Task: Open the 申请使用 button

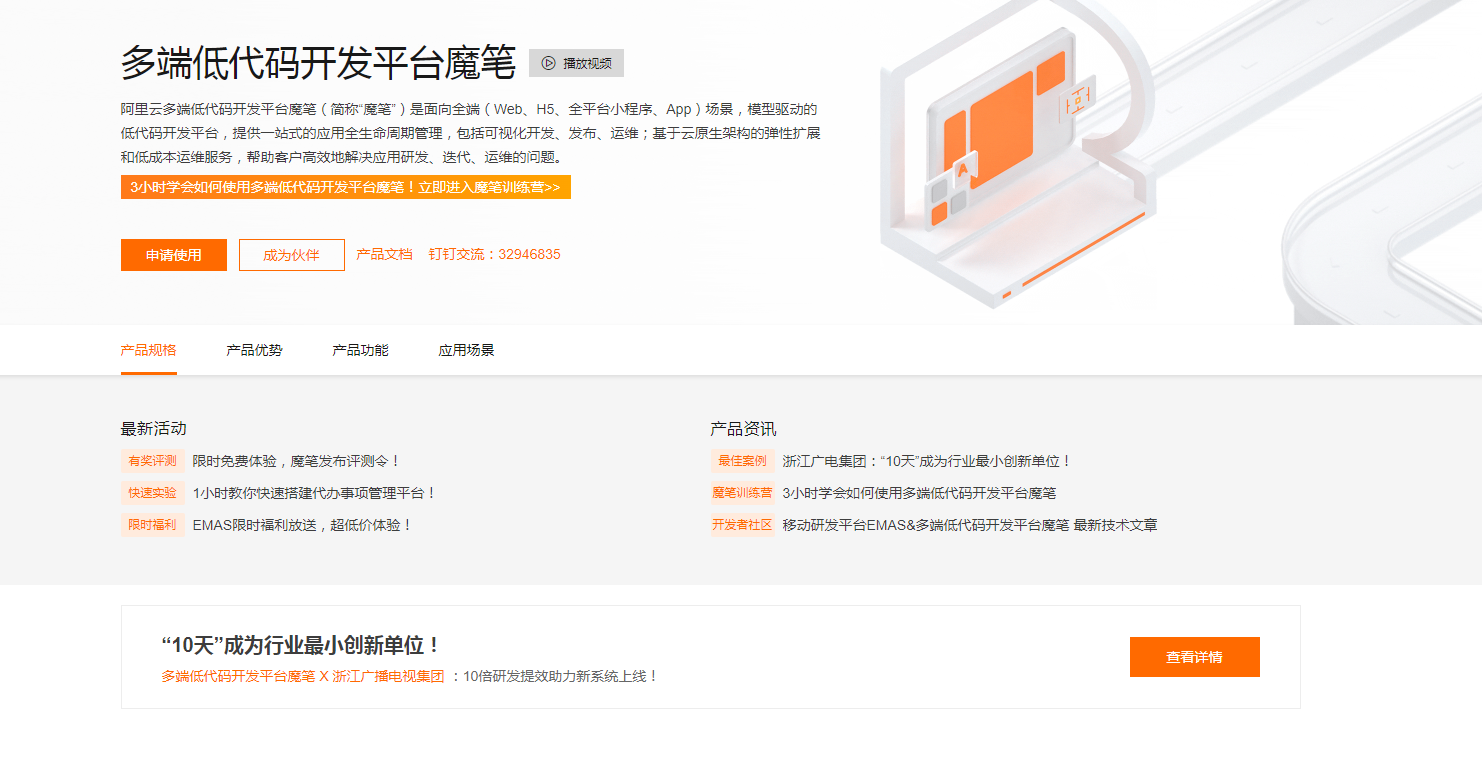Action: click(x=174, y=255)
